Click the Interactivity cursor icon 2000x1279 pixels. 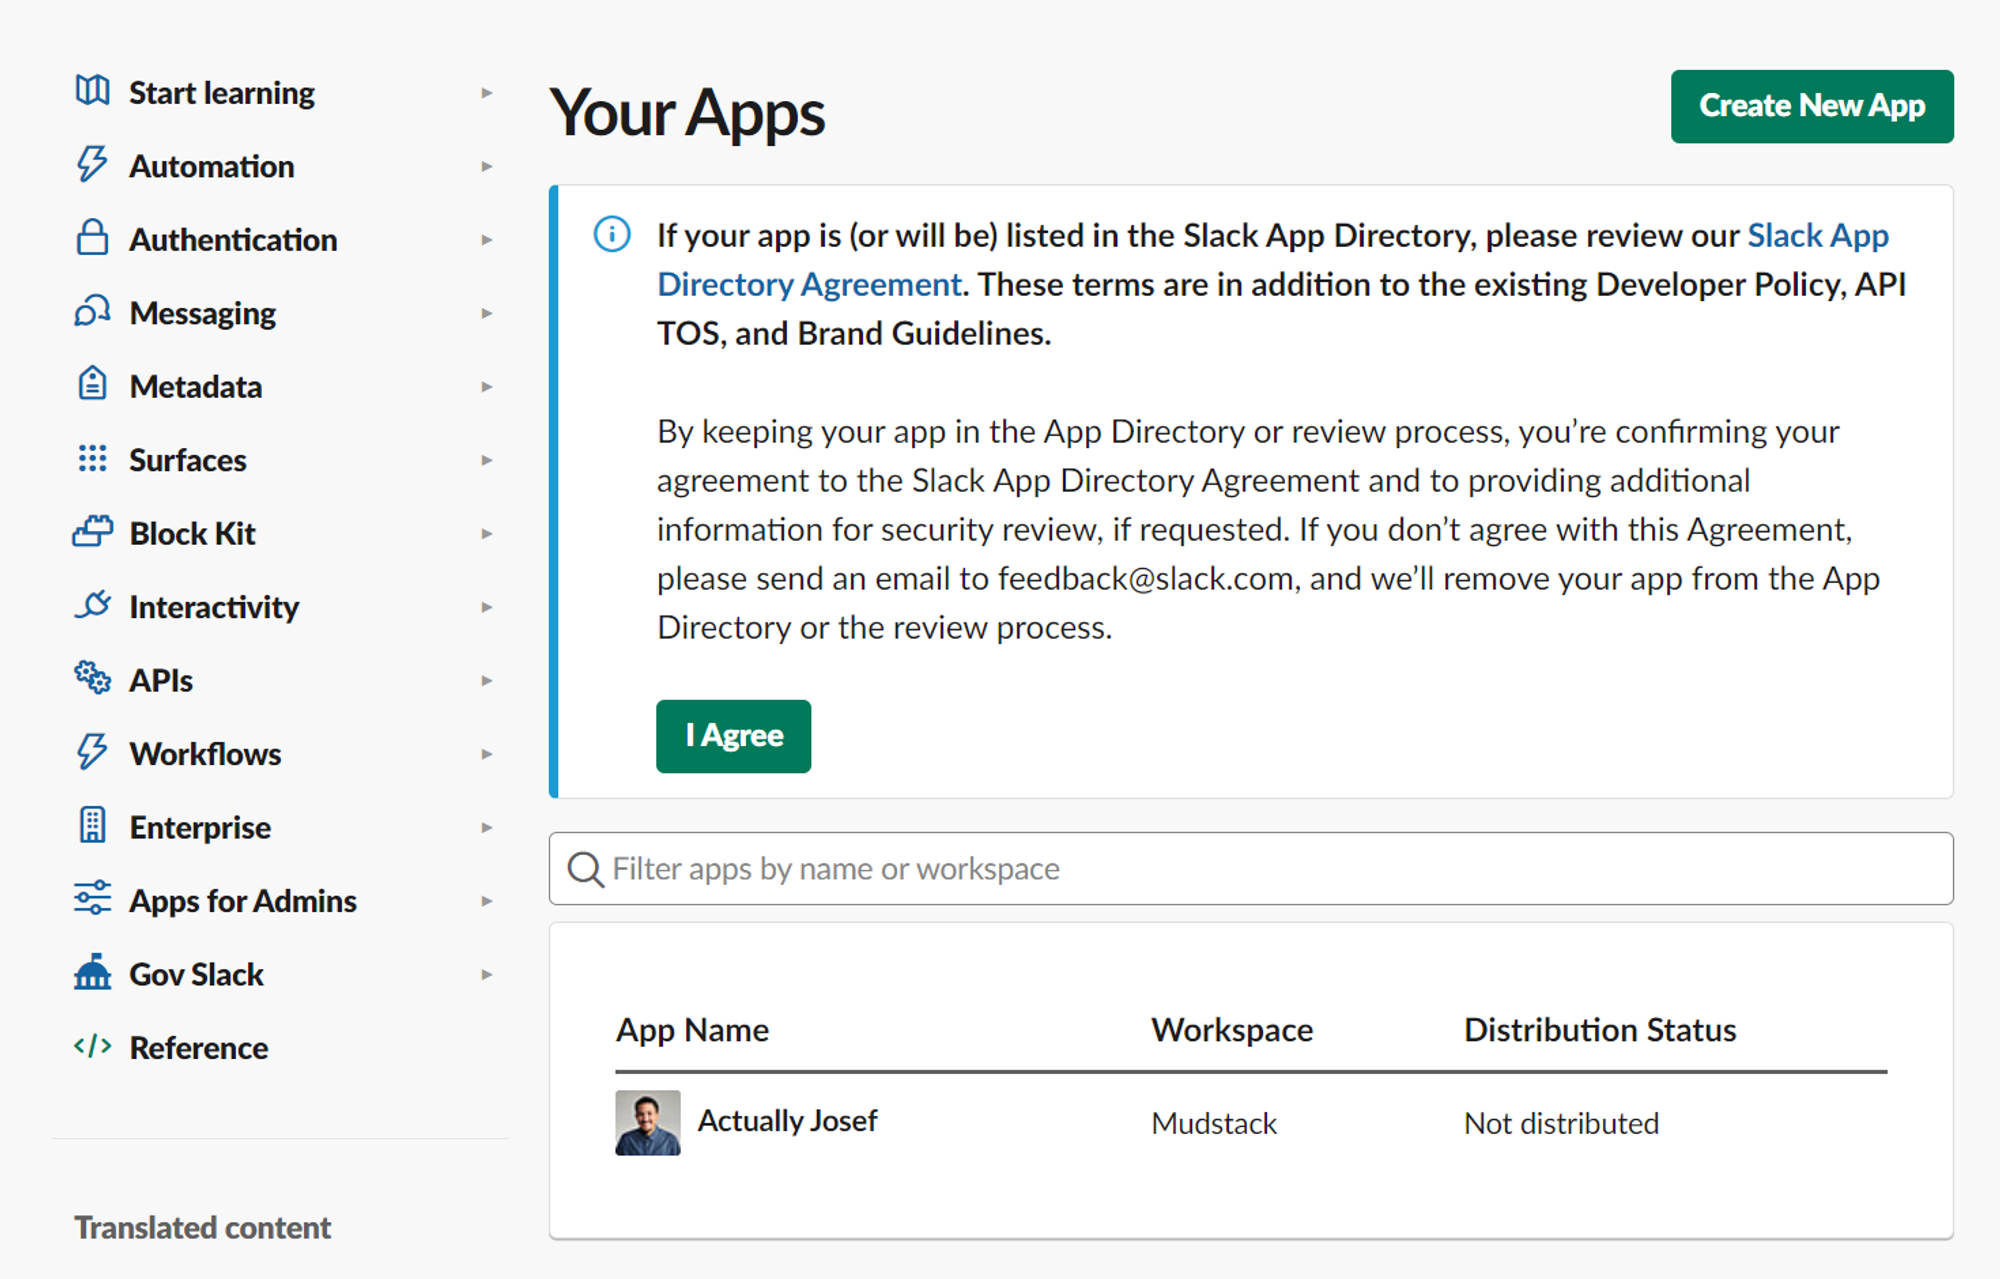pos(91,605)
